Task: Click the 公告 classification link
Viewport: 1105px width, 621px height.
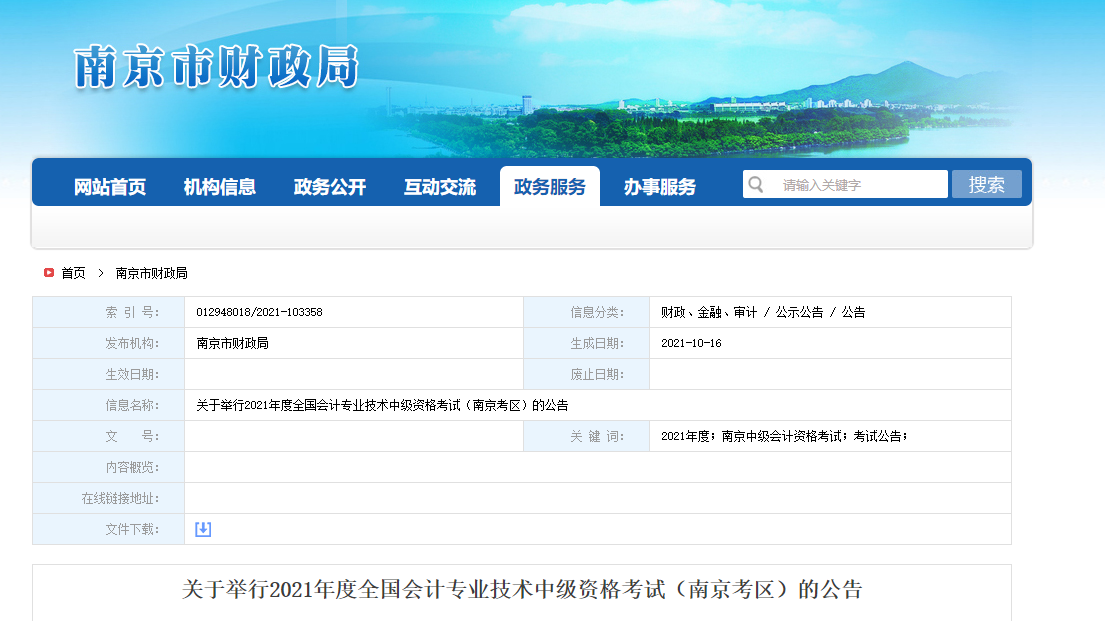Action: point(856,311)
